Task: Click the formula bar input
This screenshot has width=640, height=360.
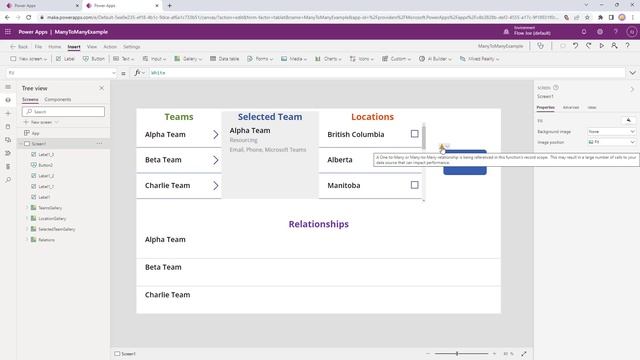Action: 387,73
